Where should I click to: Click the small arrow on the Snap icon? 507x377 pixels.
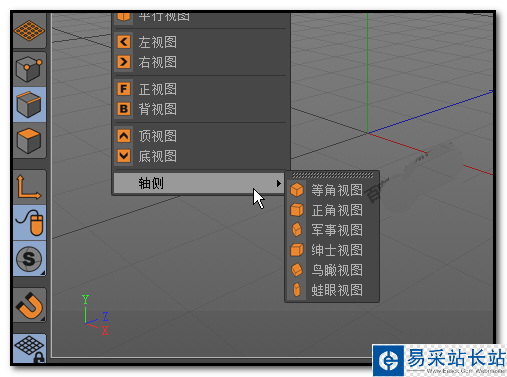coord(43,319)
